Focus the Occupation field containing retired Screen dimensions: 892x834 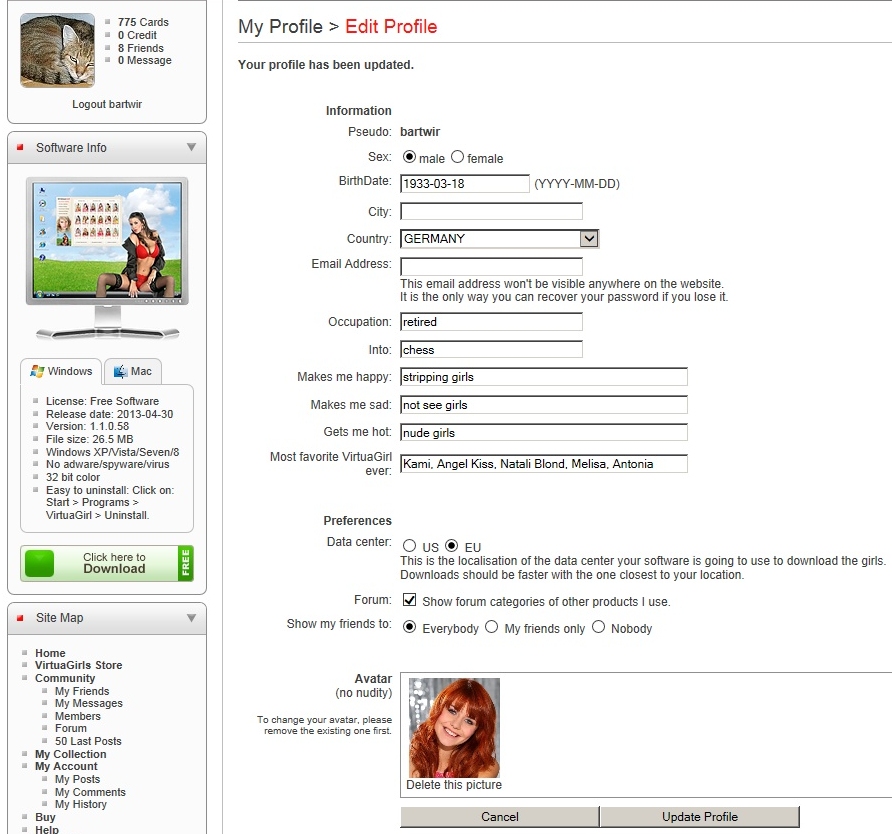492,322
